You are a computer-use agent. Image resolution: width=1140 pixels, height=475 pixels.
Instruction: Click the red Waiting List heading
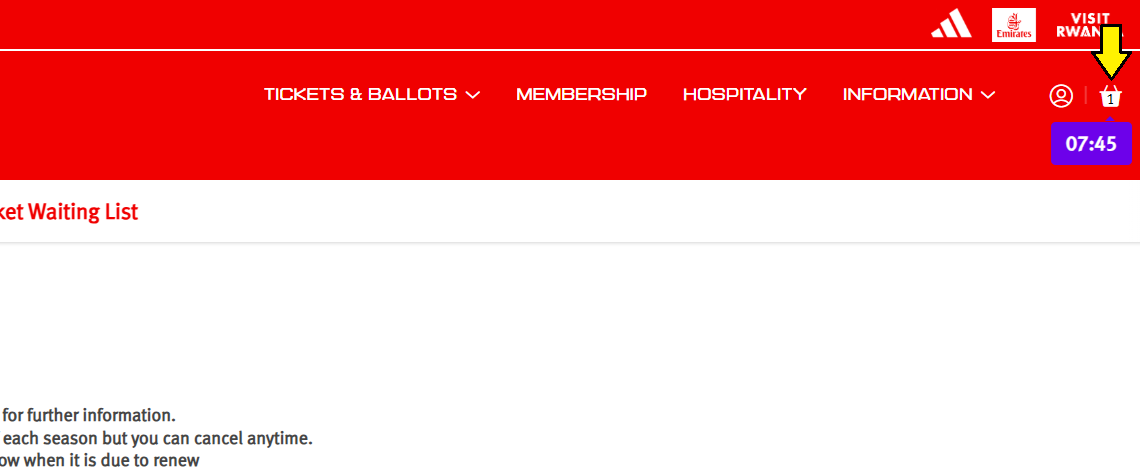[69, 212]
